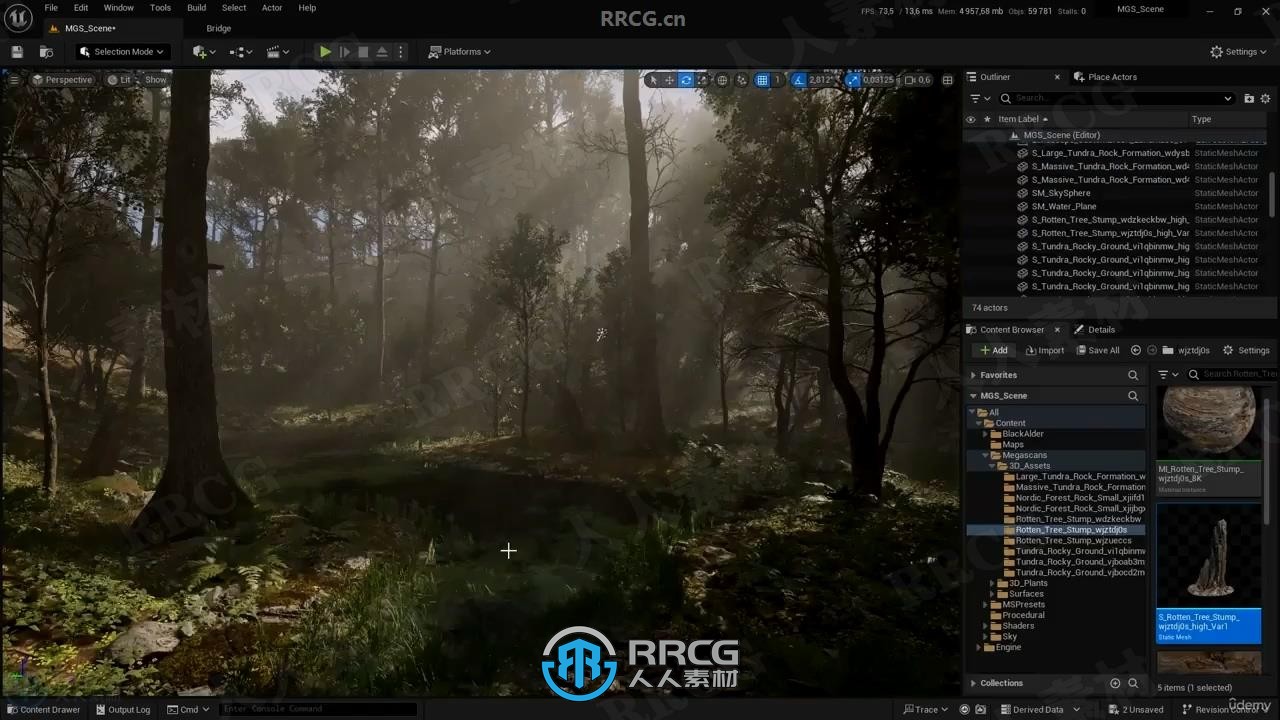The height and width of the screenshot is (720, 1280).
Task: Open the Perspective view type menu
Action: pyautogui.click(x=62, y=80)
